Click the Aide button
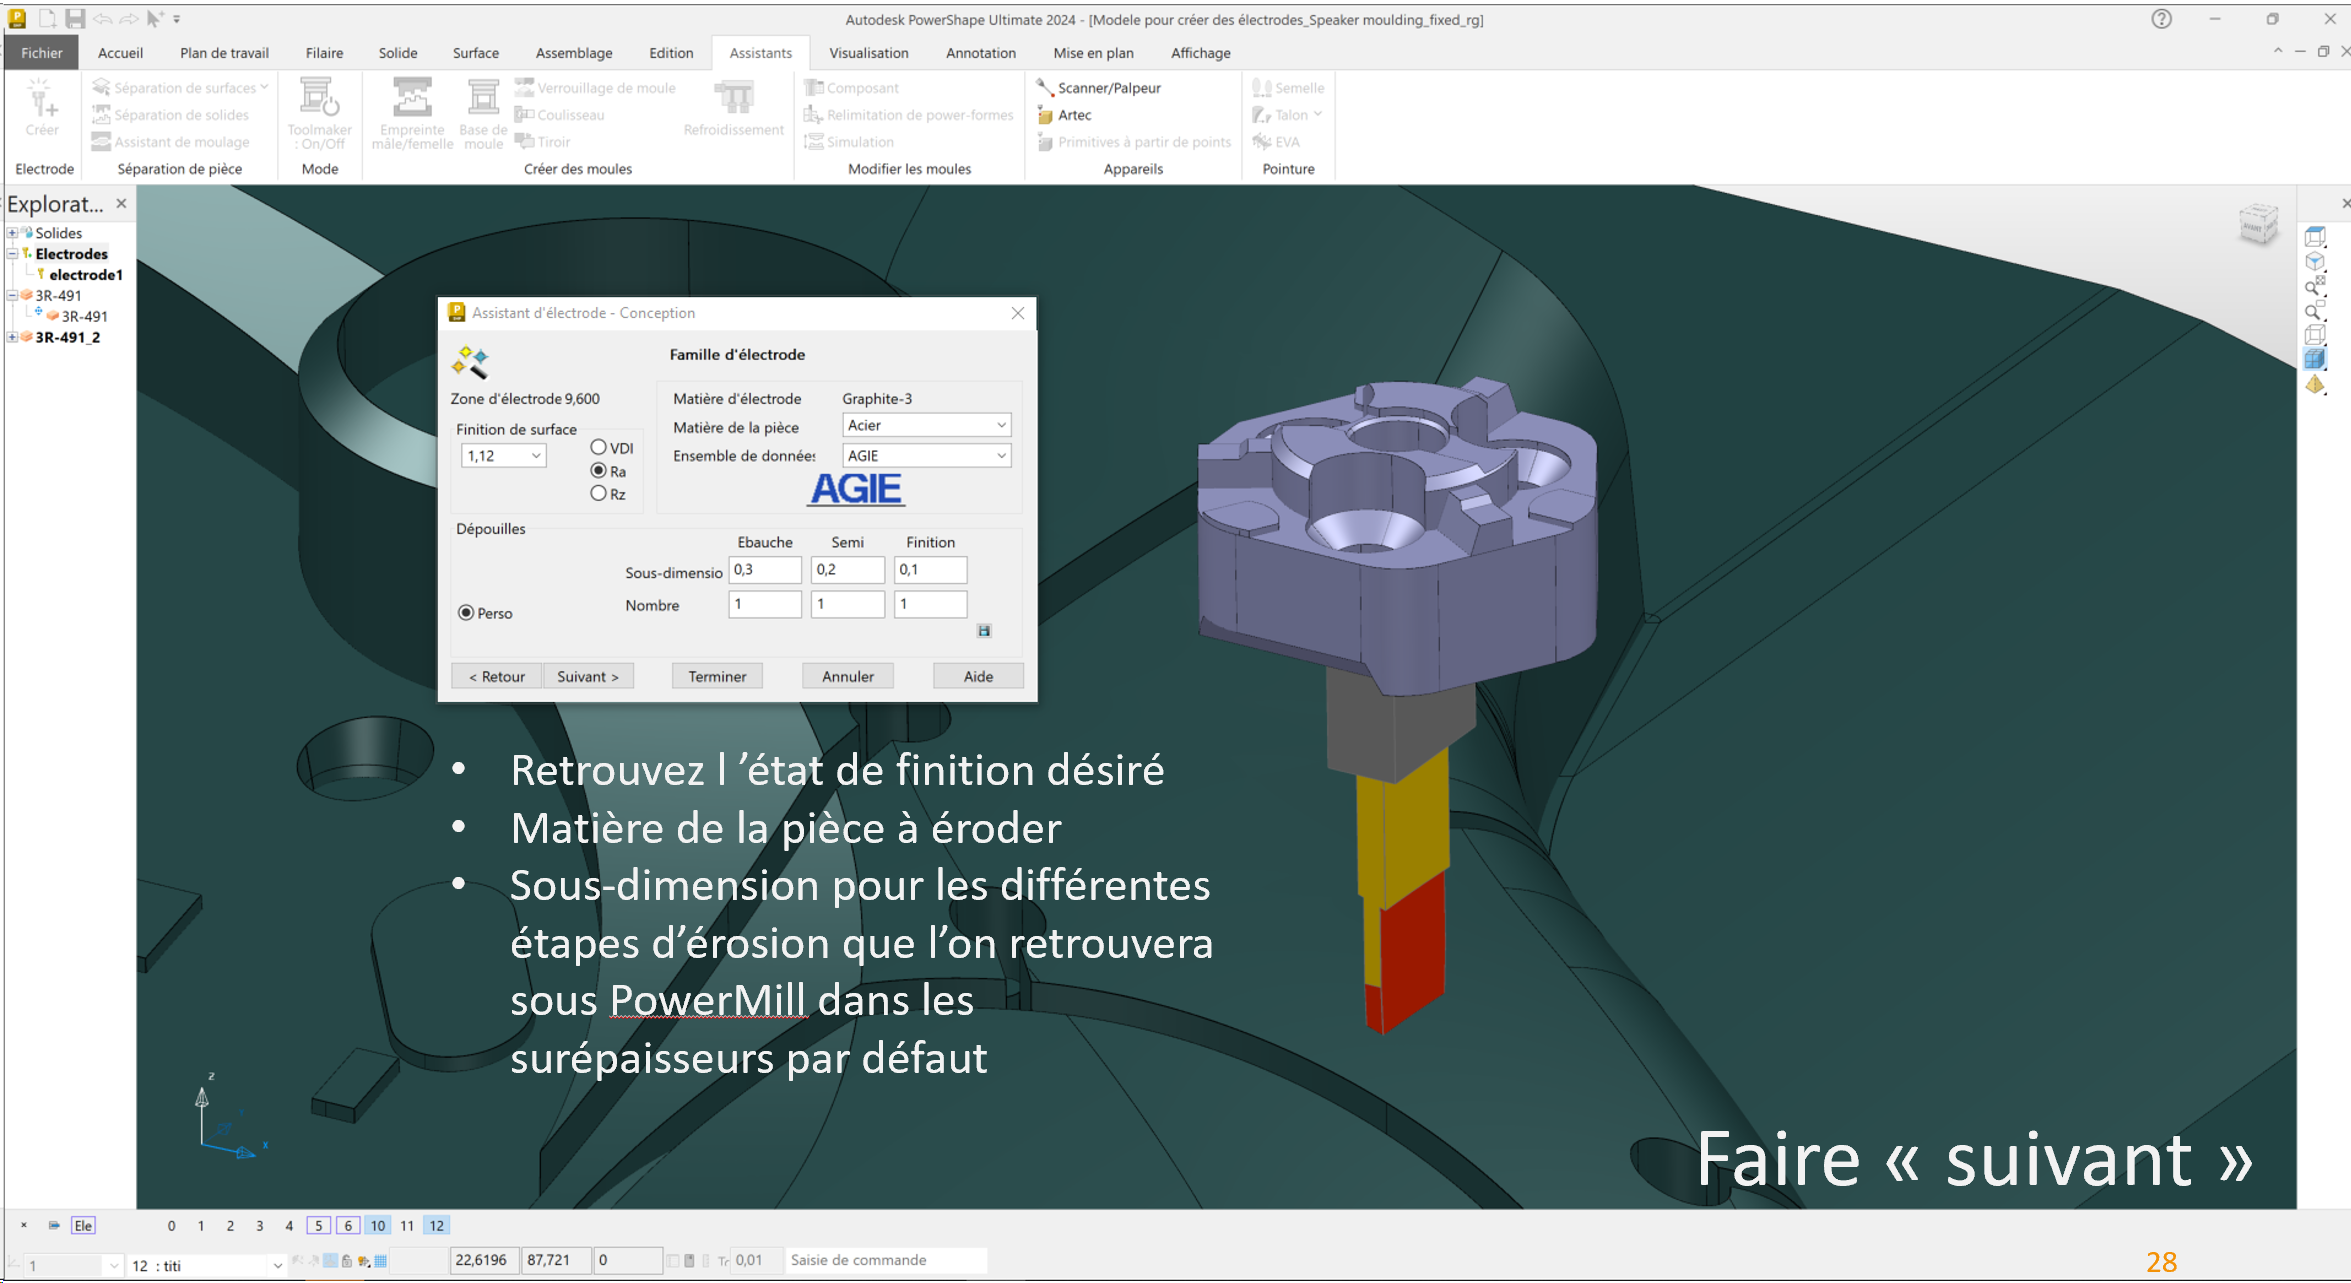 coord(978,676)
